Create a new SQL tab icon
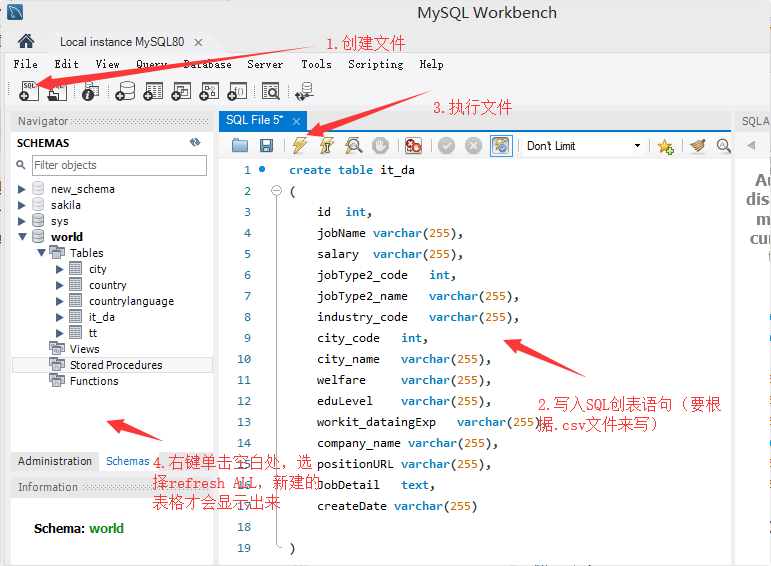This screenshot has height=566, width=771. point(29,91)
